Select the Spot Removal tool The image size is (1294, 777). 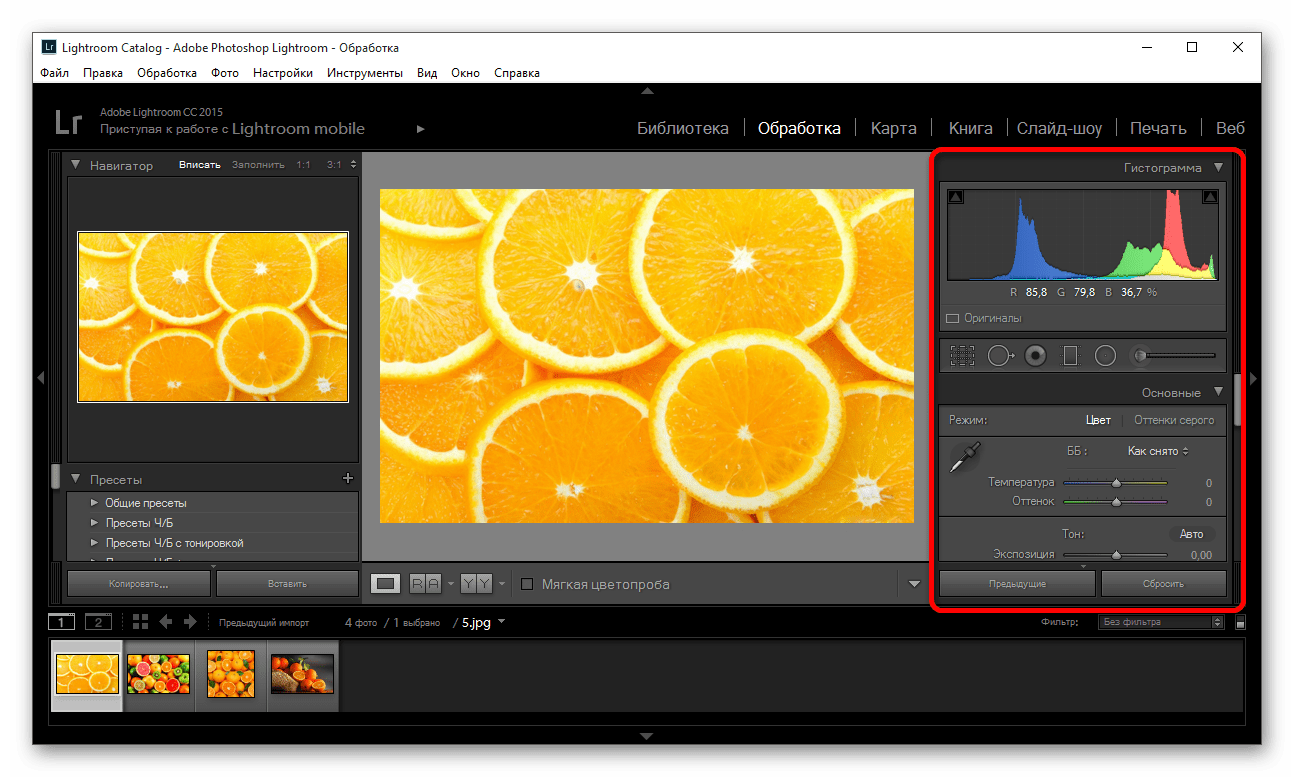pyautogui.click(x=999, y=355)
